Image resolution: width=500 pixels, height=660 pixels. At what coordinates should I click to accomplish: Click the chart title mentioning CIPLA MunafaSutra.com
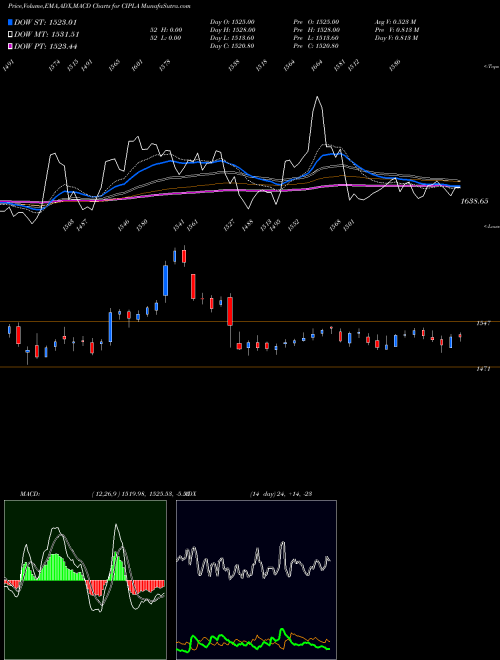pyautogui.click(x=99, y=6)
